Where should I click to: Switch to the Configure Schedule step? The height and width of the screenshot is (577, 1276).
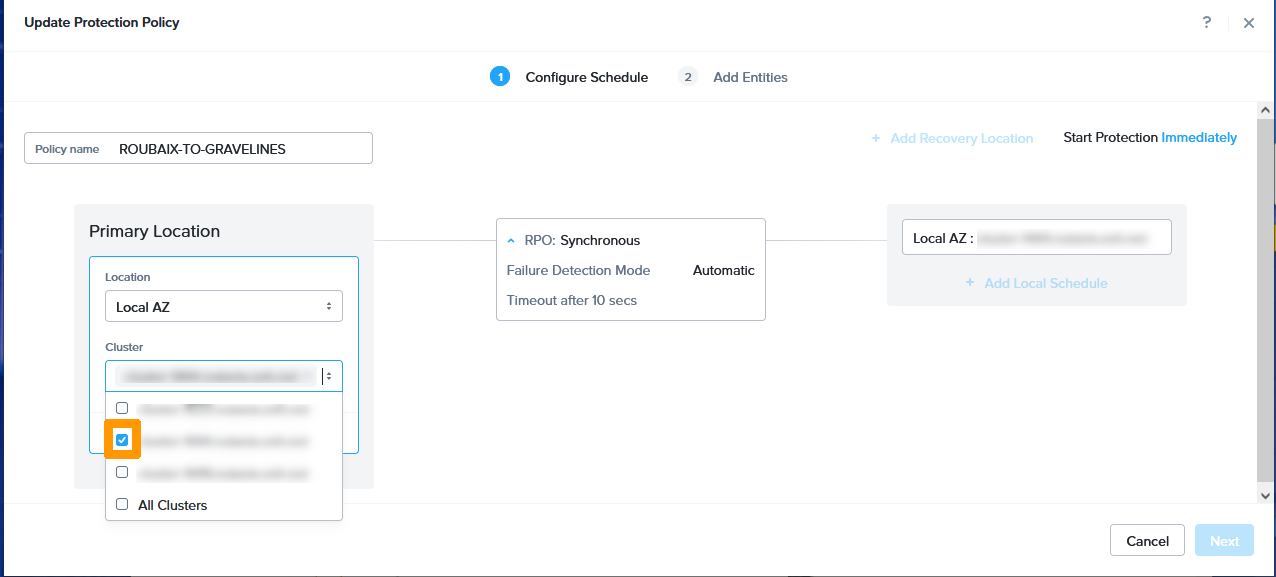click(x=586, y=77)
